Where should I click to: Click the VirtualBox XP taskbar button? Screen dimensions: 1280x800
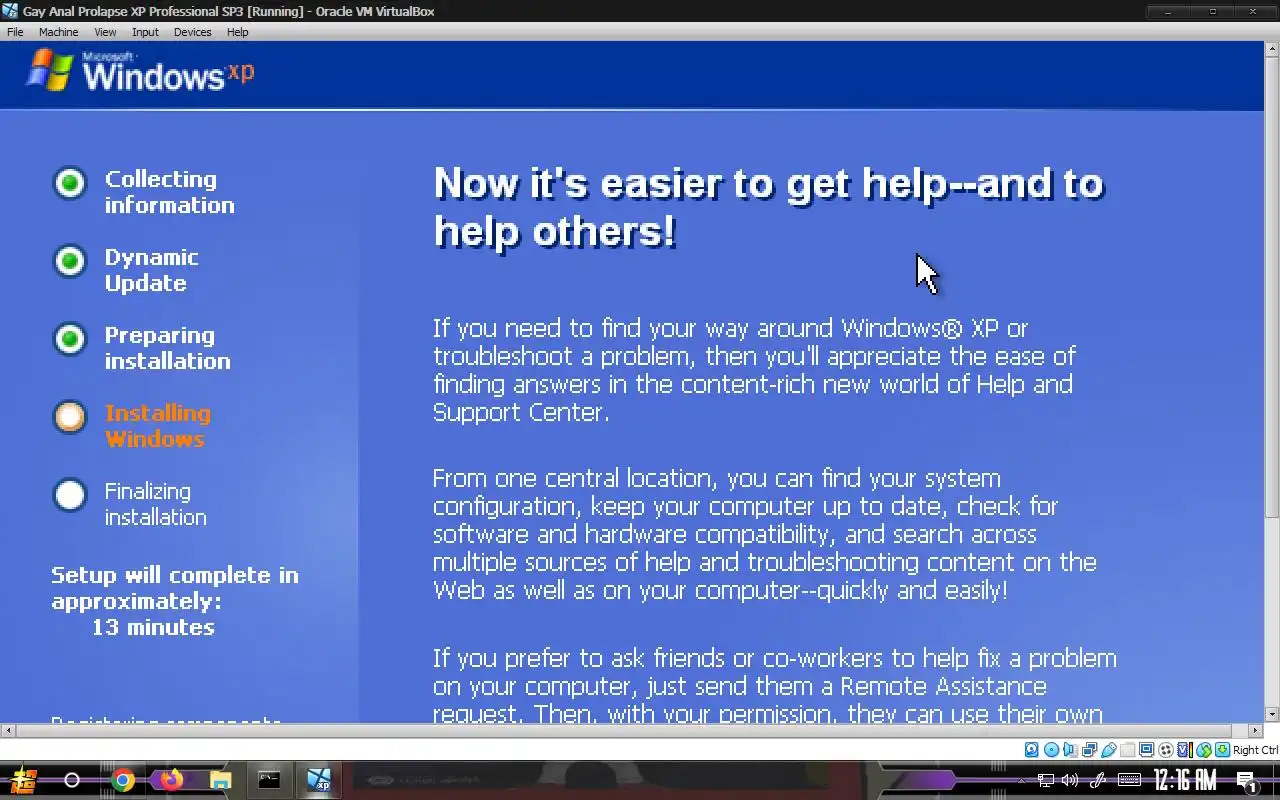319,780
